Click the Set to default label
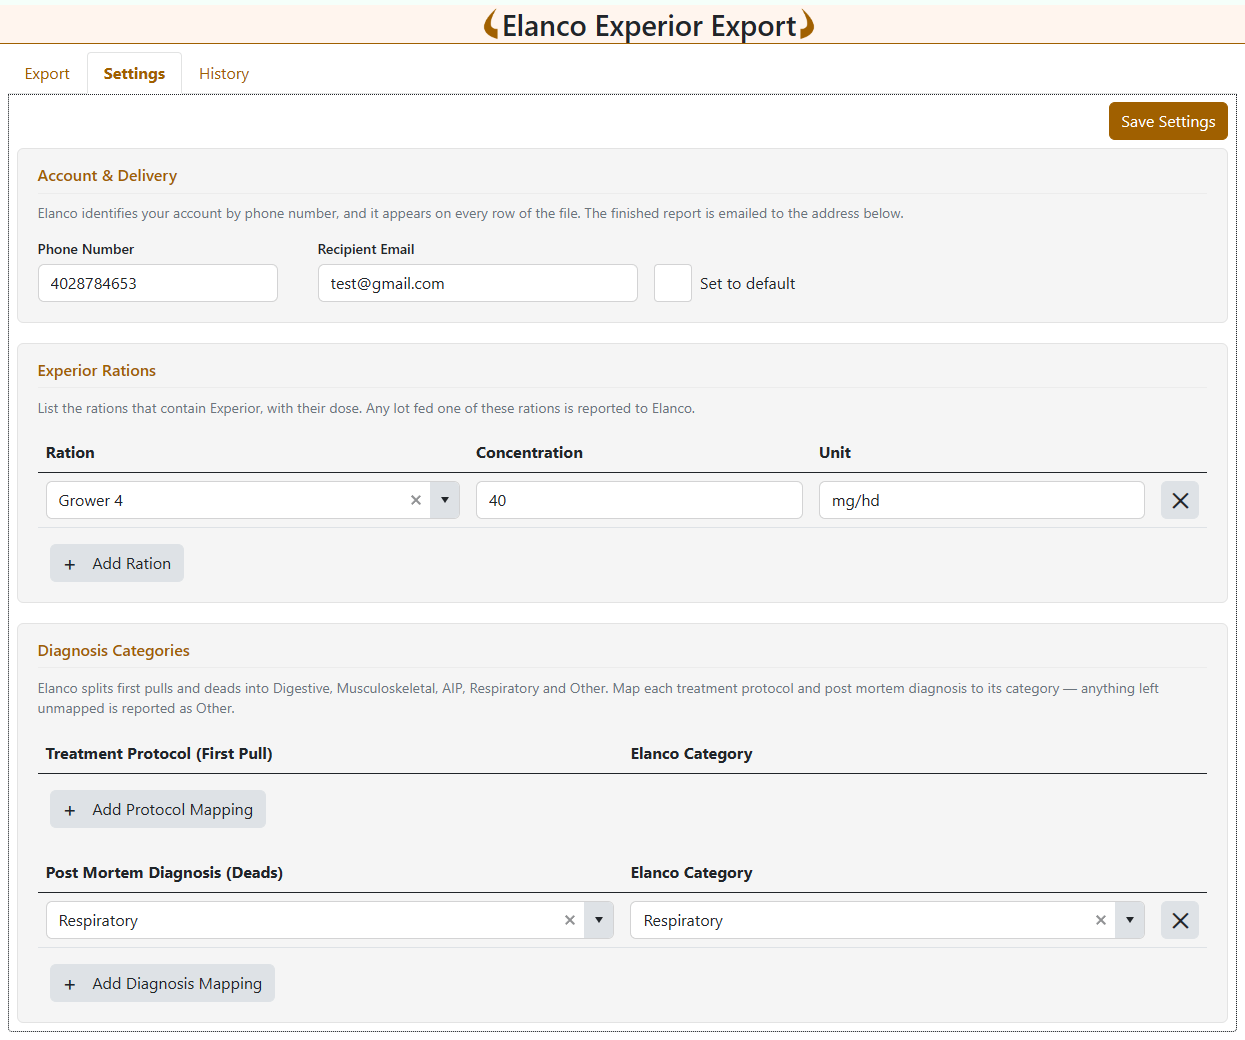The width and height of the screenshot is (1245, 1040). click(747, 284)
